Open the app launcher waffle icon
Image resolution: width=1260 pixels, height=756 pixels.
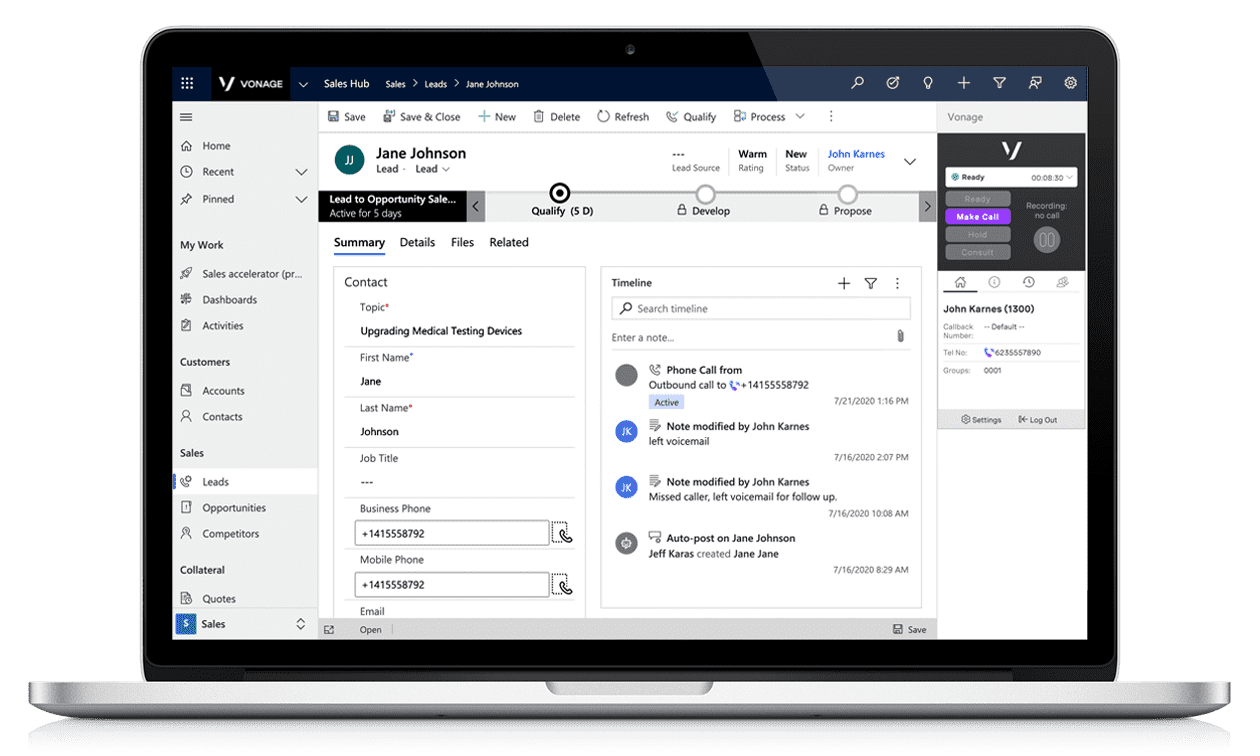[187, 84]
